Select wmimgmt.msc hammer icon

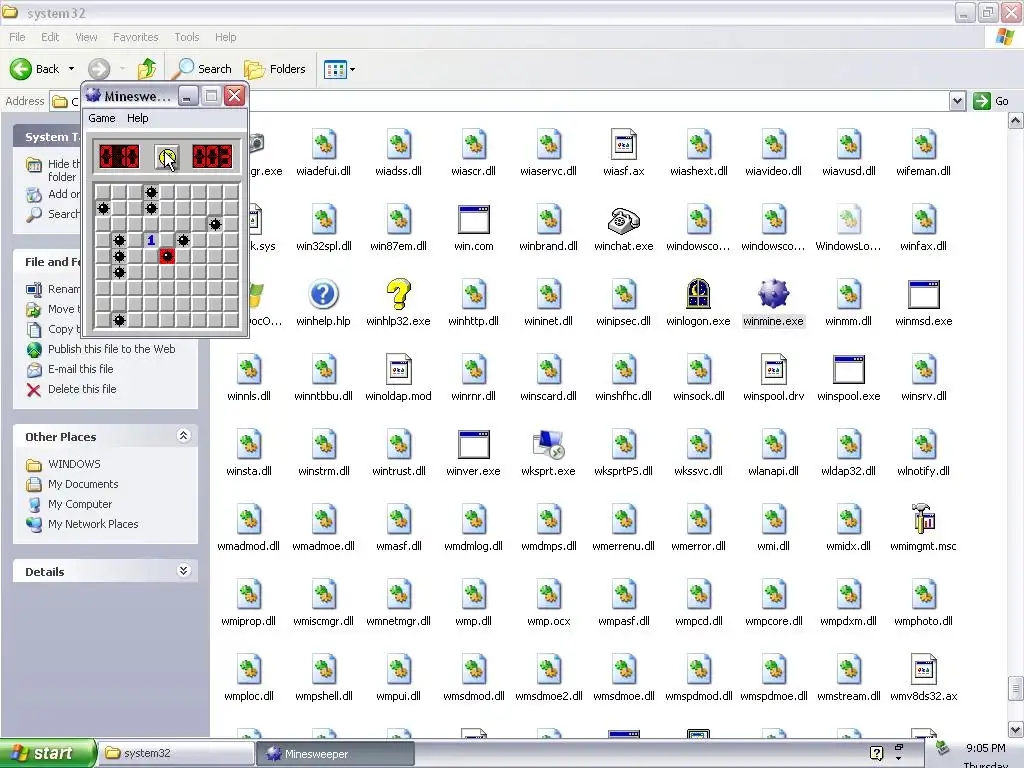point(923,519)
